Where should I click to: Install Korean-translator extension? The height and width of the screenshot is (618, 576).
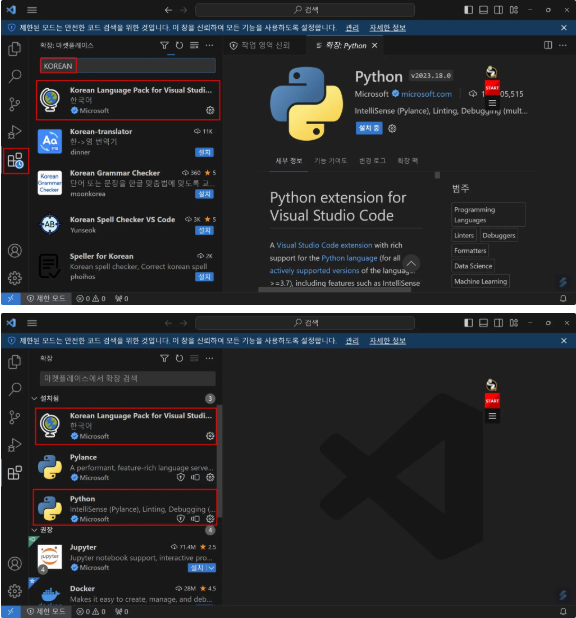204,152
